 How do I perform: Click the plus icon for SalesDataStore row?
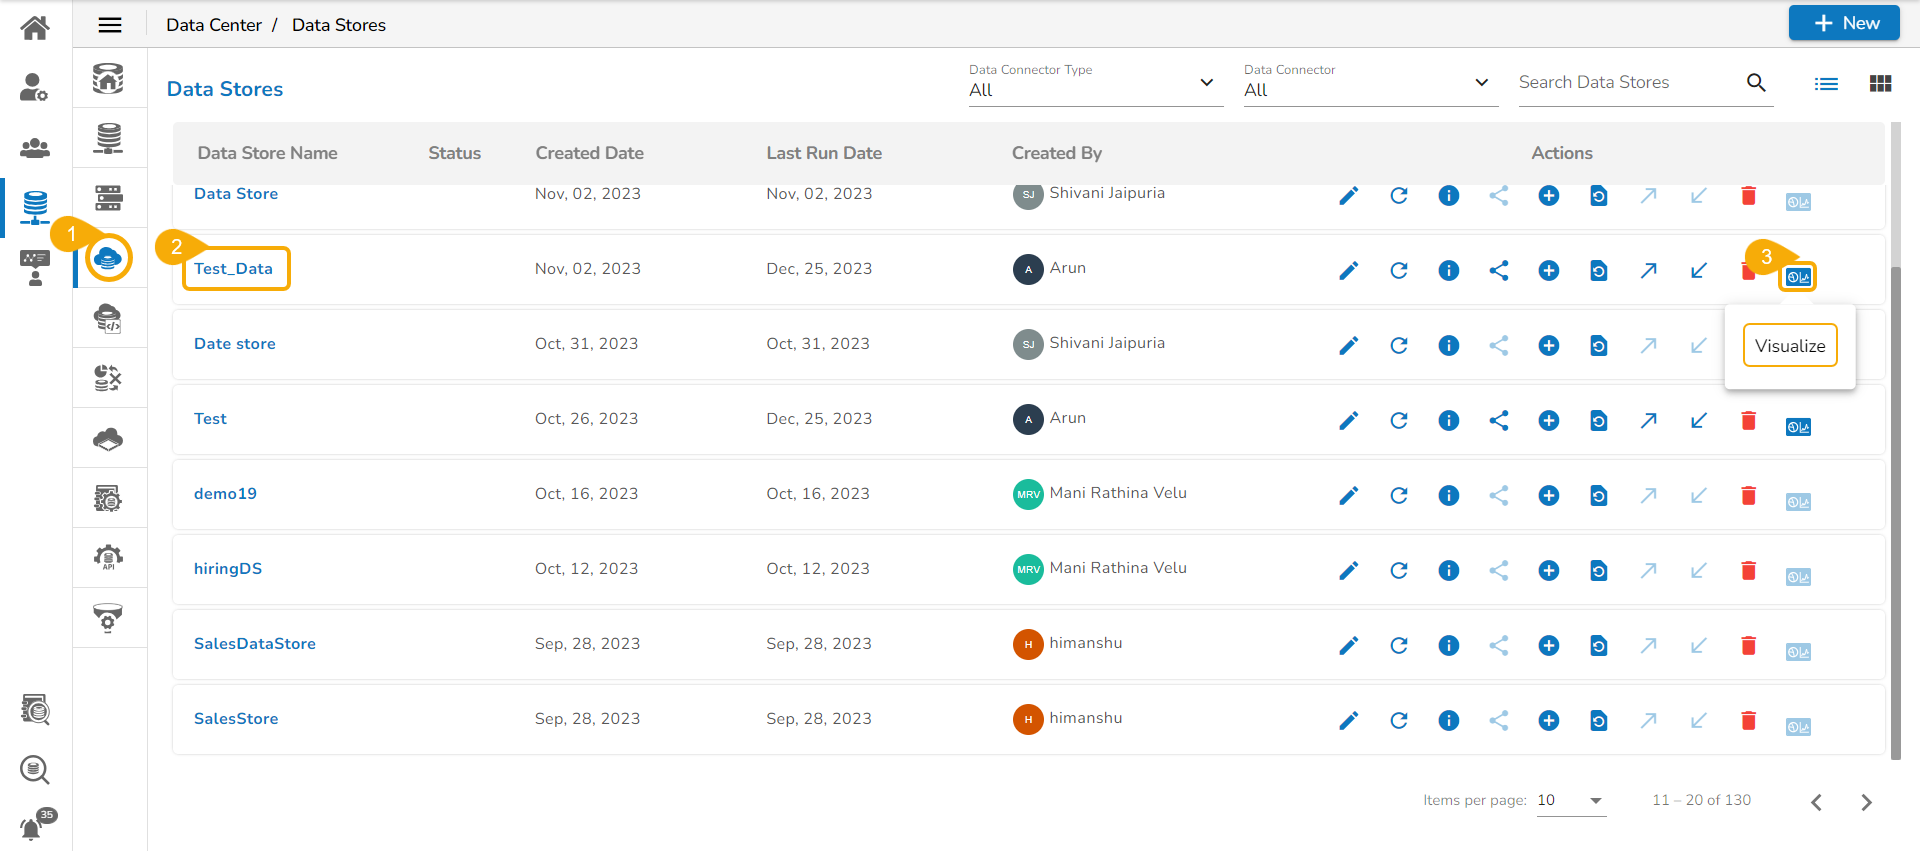click(1548, 646)
